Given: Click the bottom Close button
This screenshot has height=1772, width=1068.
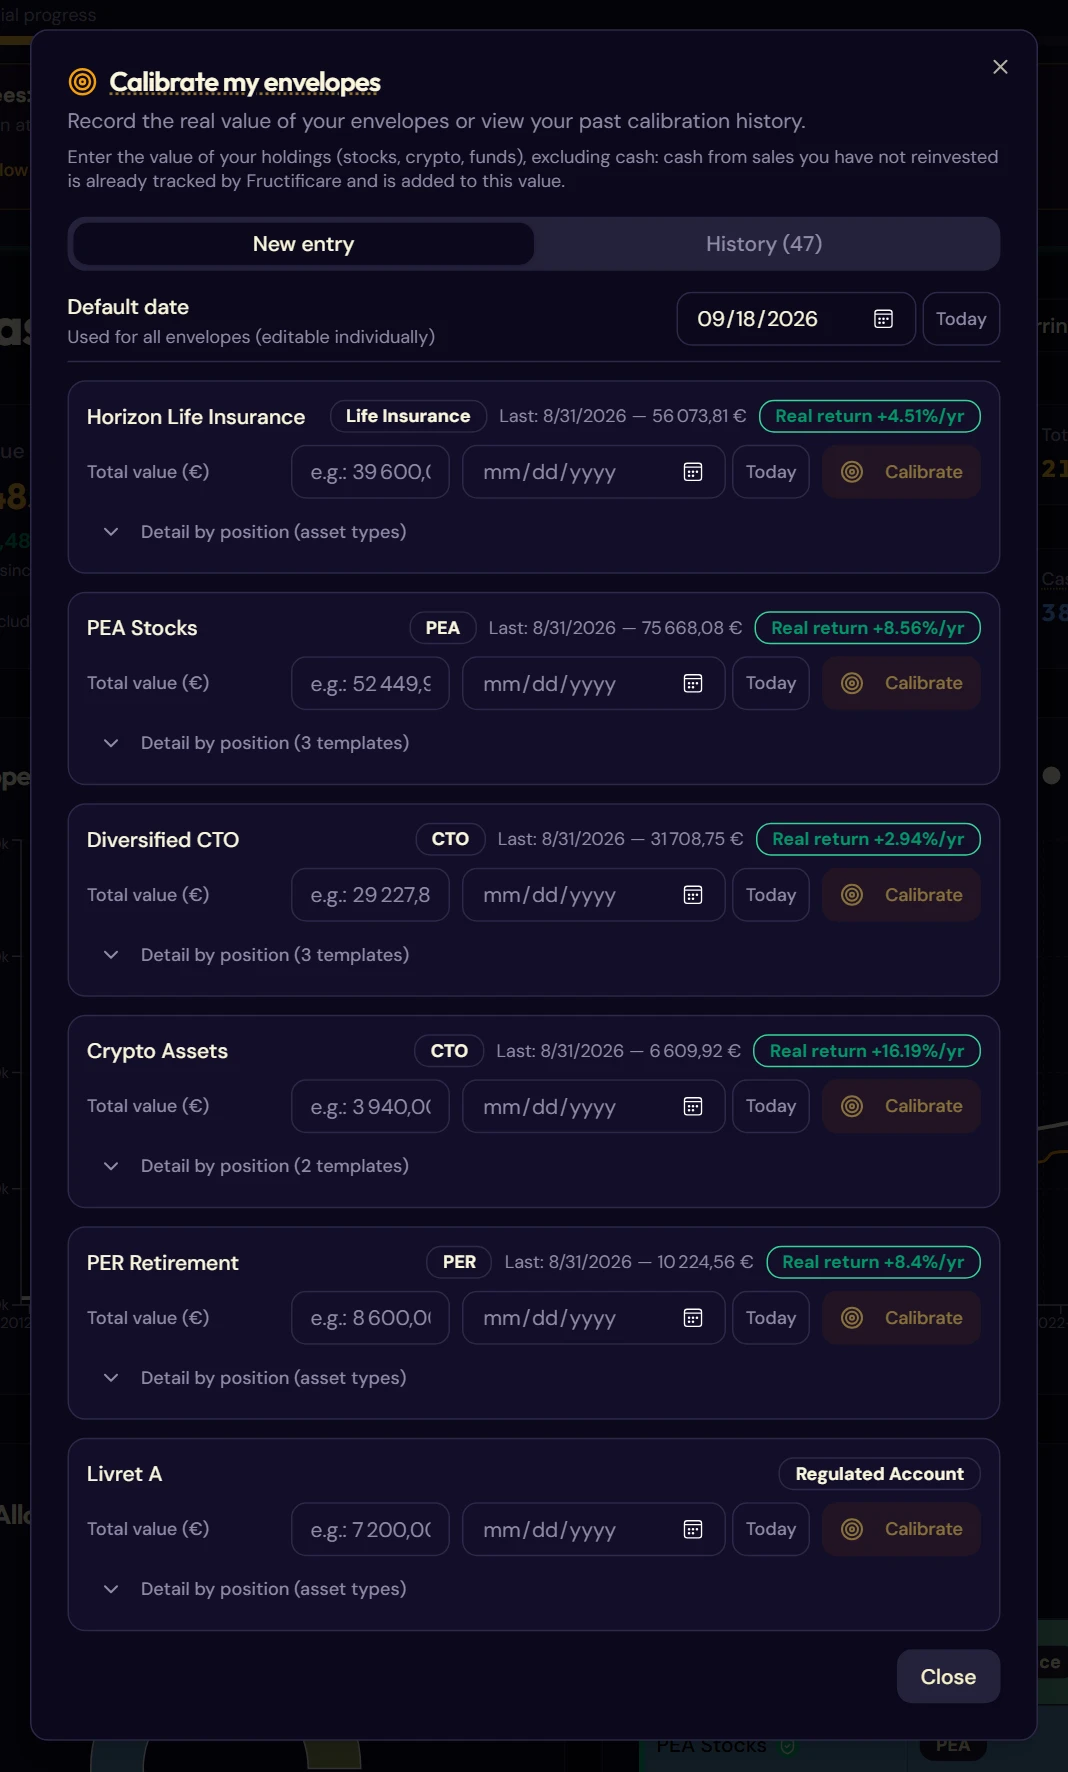Looking at the screenshot, I should tap(948, 1677).
